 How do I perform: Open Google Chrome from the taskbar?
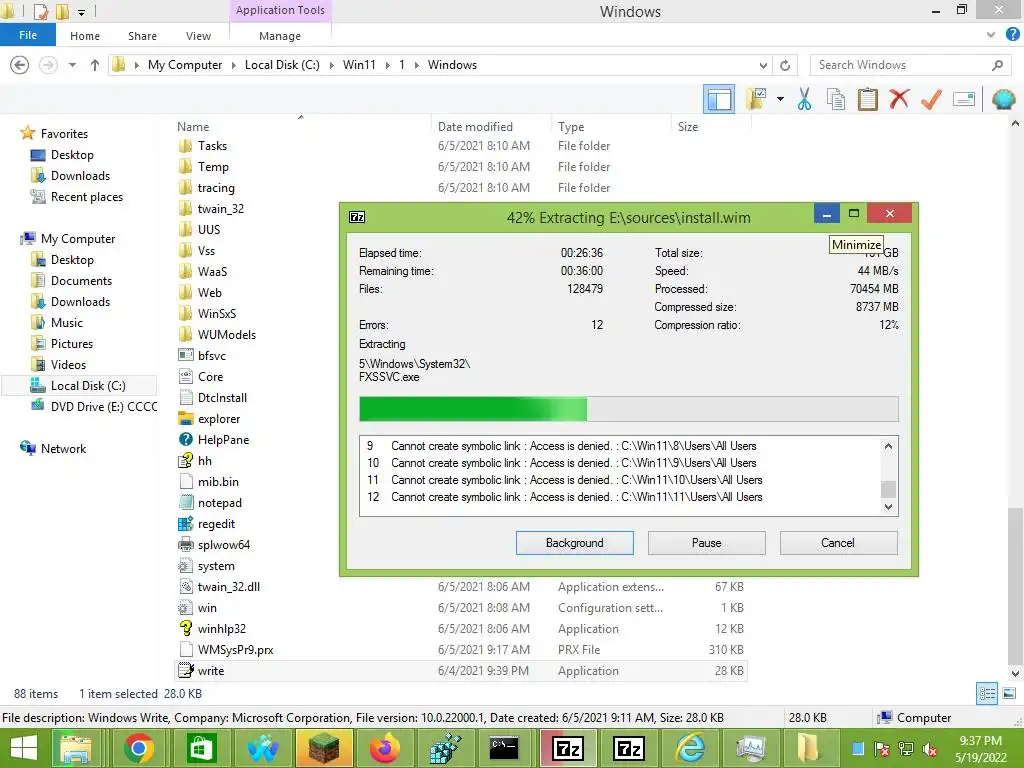tap(138, 749)
